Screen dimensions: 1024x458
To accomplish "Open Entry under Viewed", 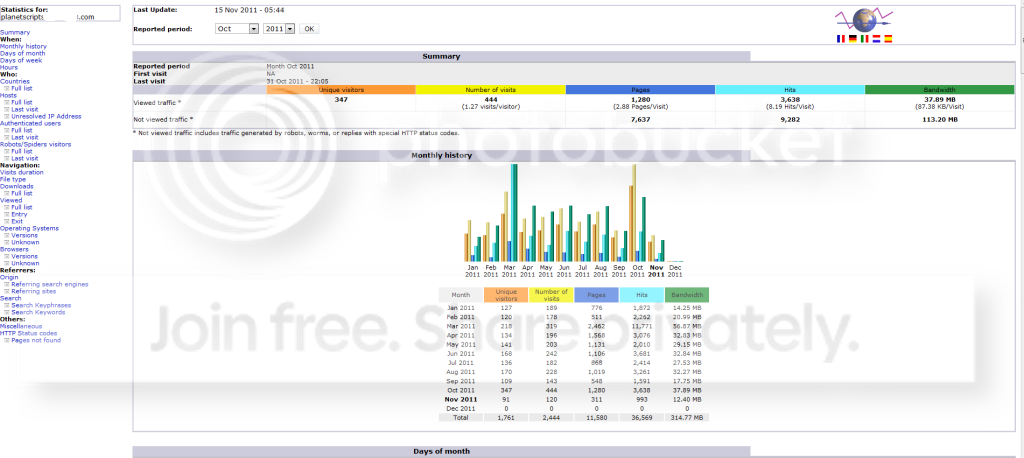I will pyautogui.click(x=18, y=214).
